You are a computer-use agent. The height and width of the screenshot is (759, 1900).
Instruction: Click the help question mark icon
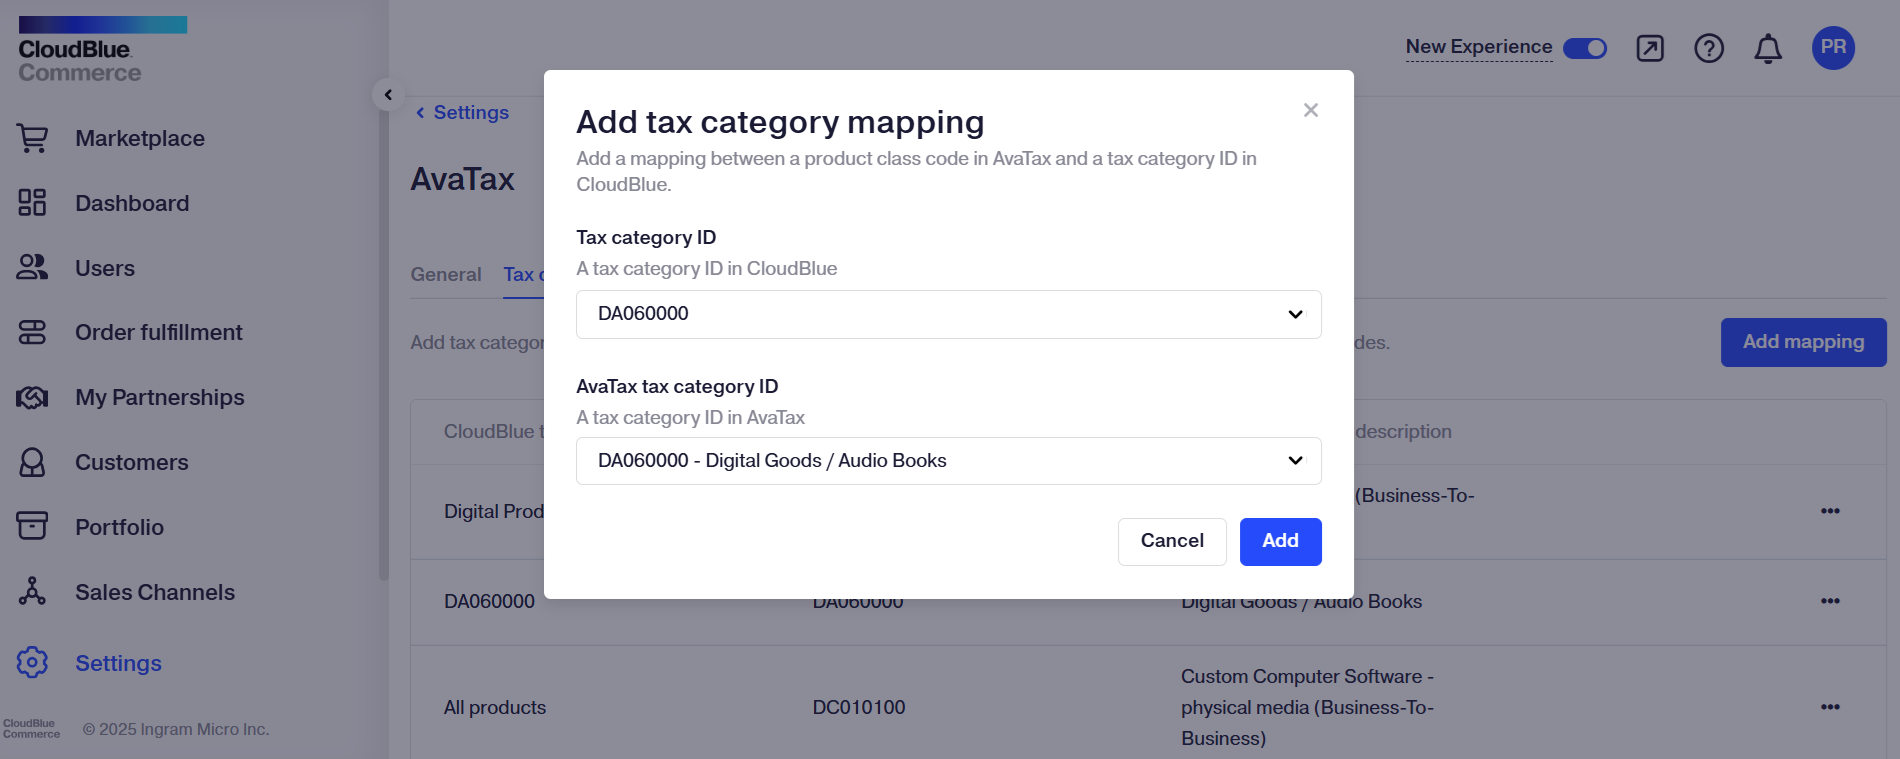pos(1709,47)
